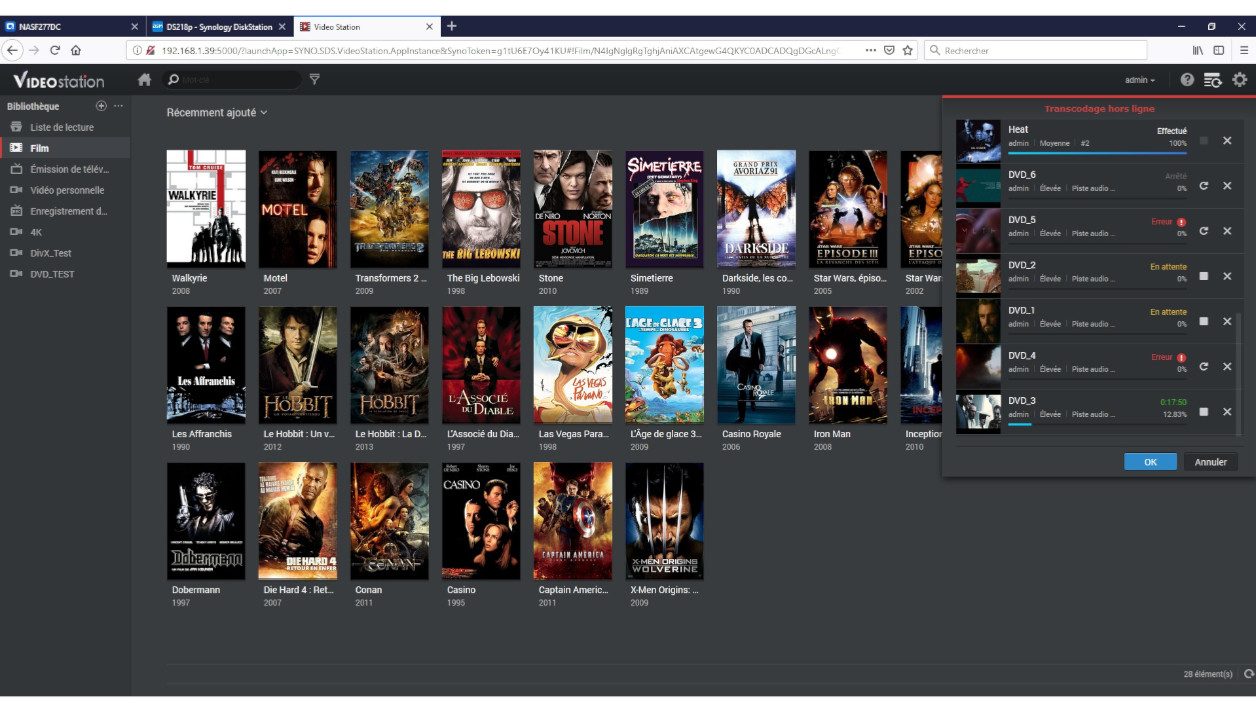Remove the DVD_6 transcoding task

[1227, 186]
